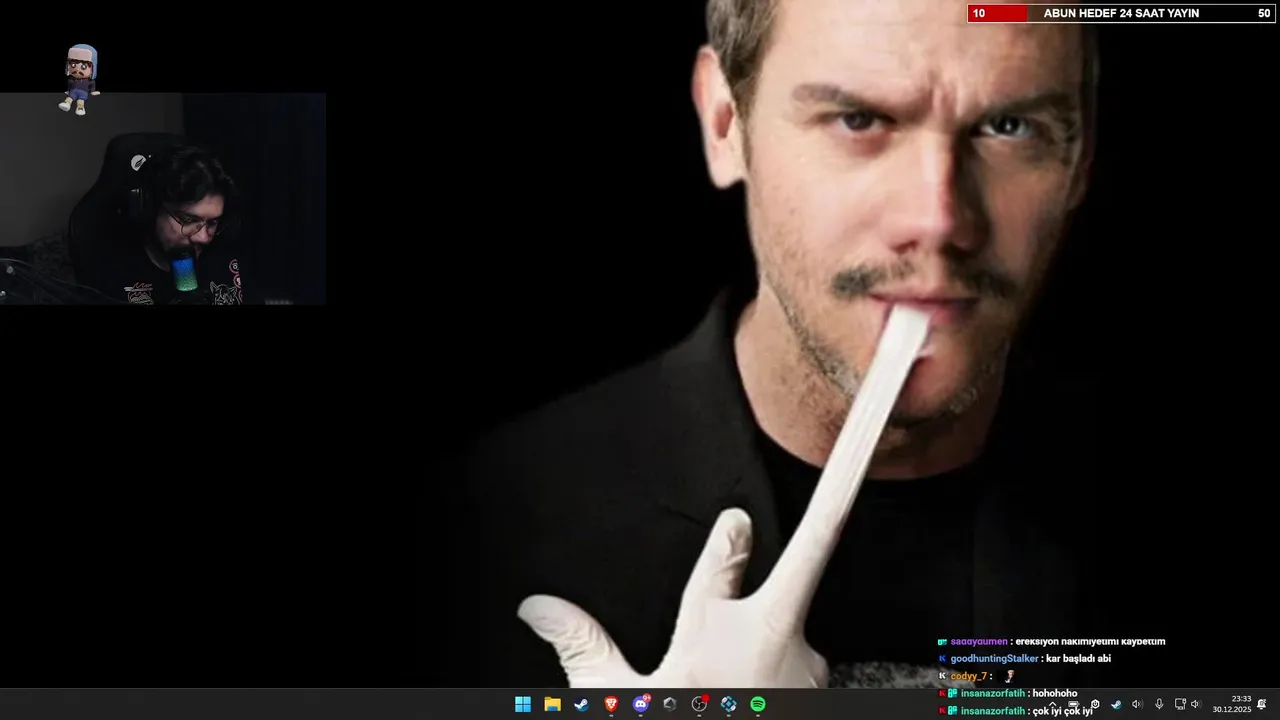Show hidden system tray icons
1280x720 pixels.
(x=1053, y=704)
